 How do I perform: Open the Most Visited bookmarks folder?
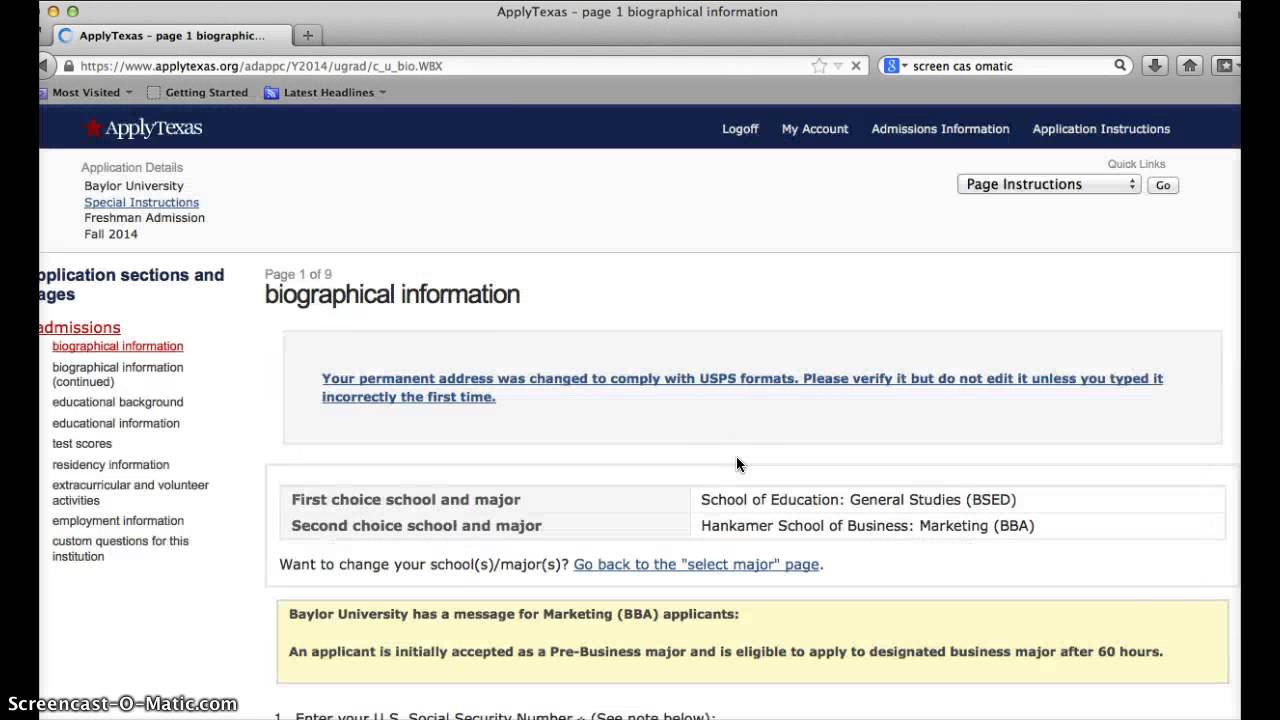[92, 92]
